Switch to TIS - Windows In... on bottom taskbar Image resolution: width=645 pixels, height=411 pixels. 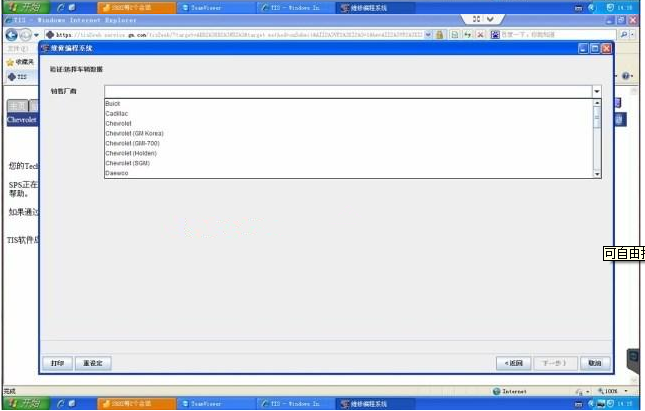(296, 404)
